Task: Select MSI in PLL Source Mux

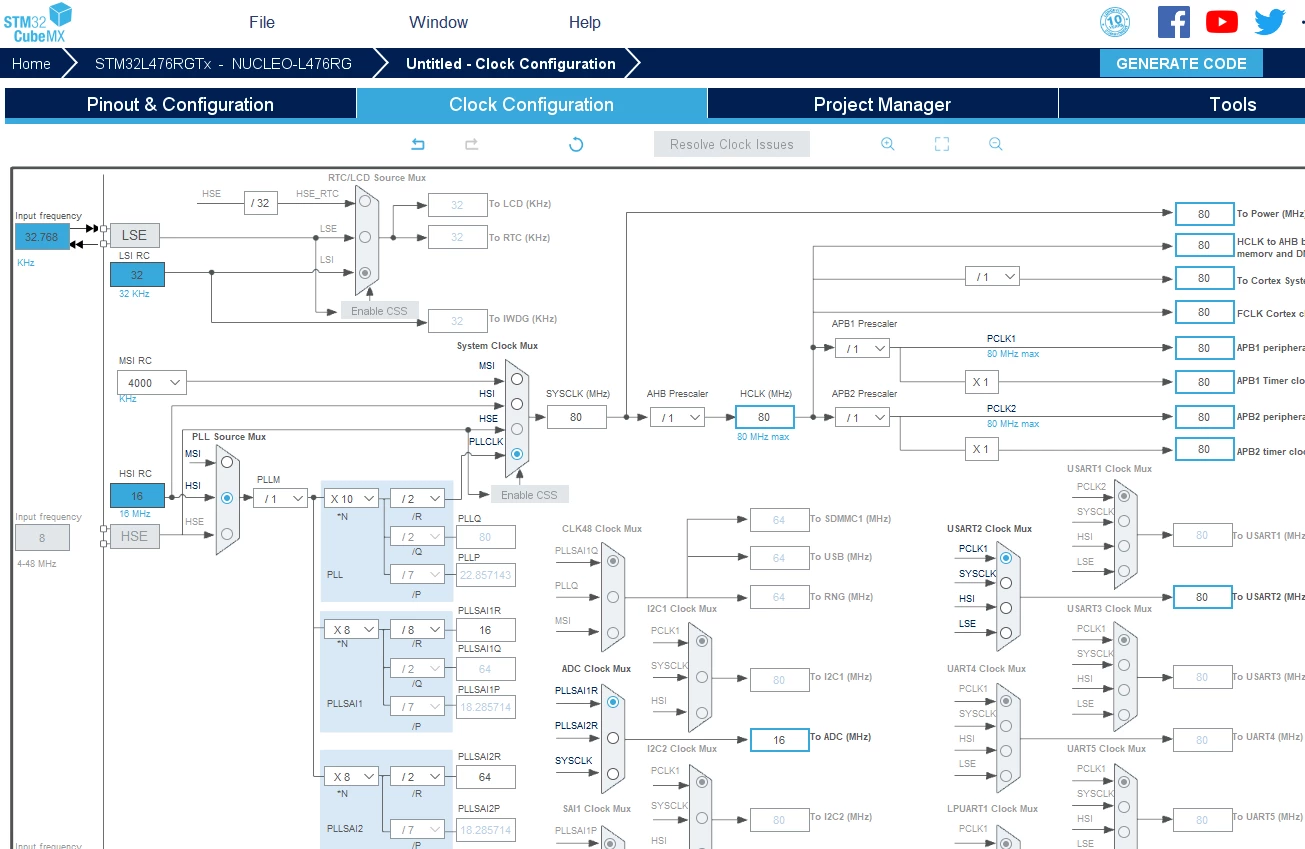Action: [227, 462]
